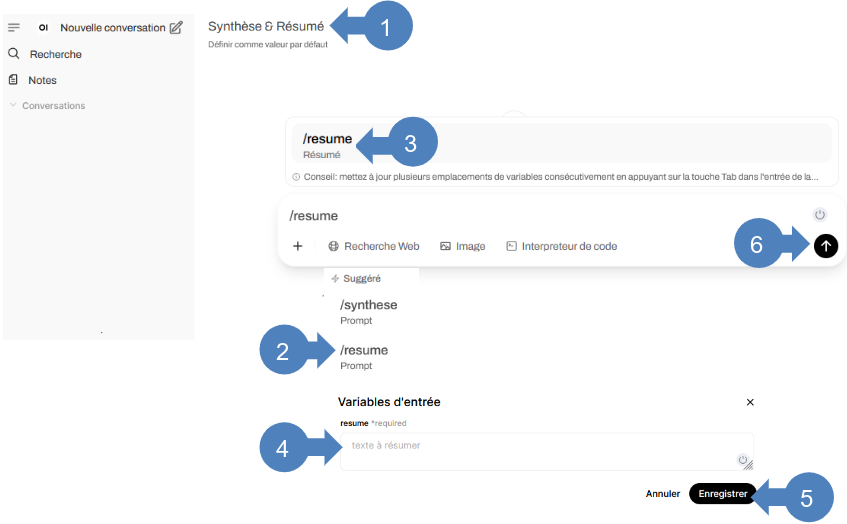Click Définir comme valeur par défaut
847x524 pixels.
[268, 44]
